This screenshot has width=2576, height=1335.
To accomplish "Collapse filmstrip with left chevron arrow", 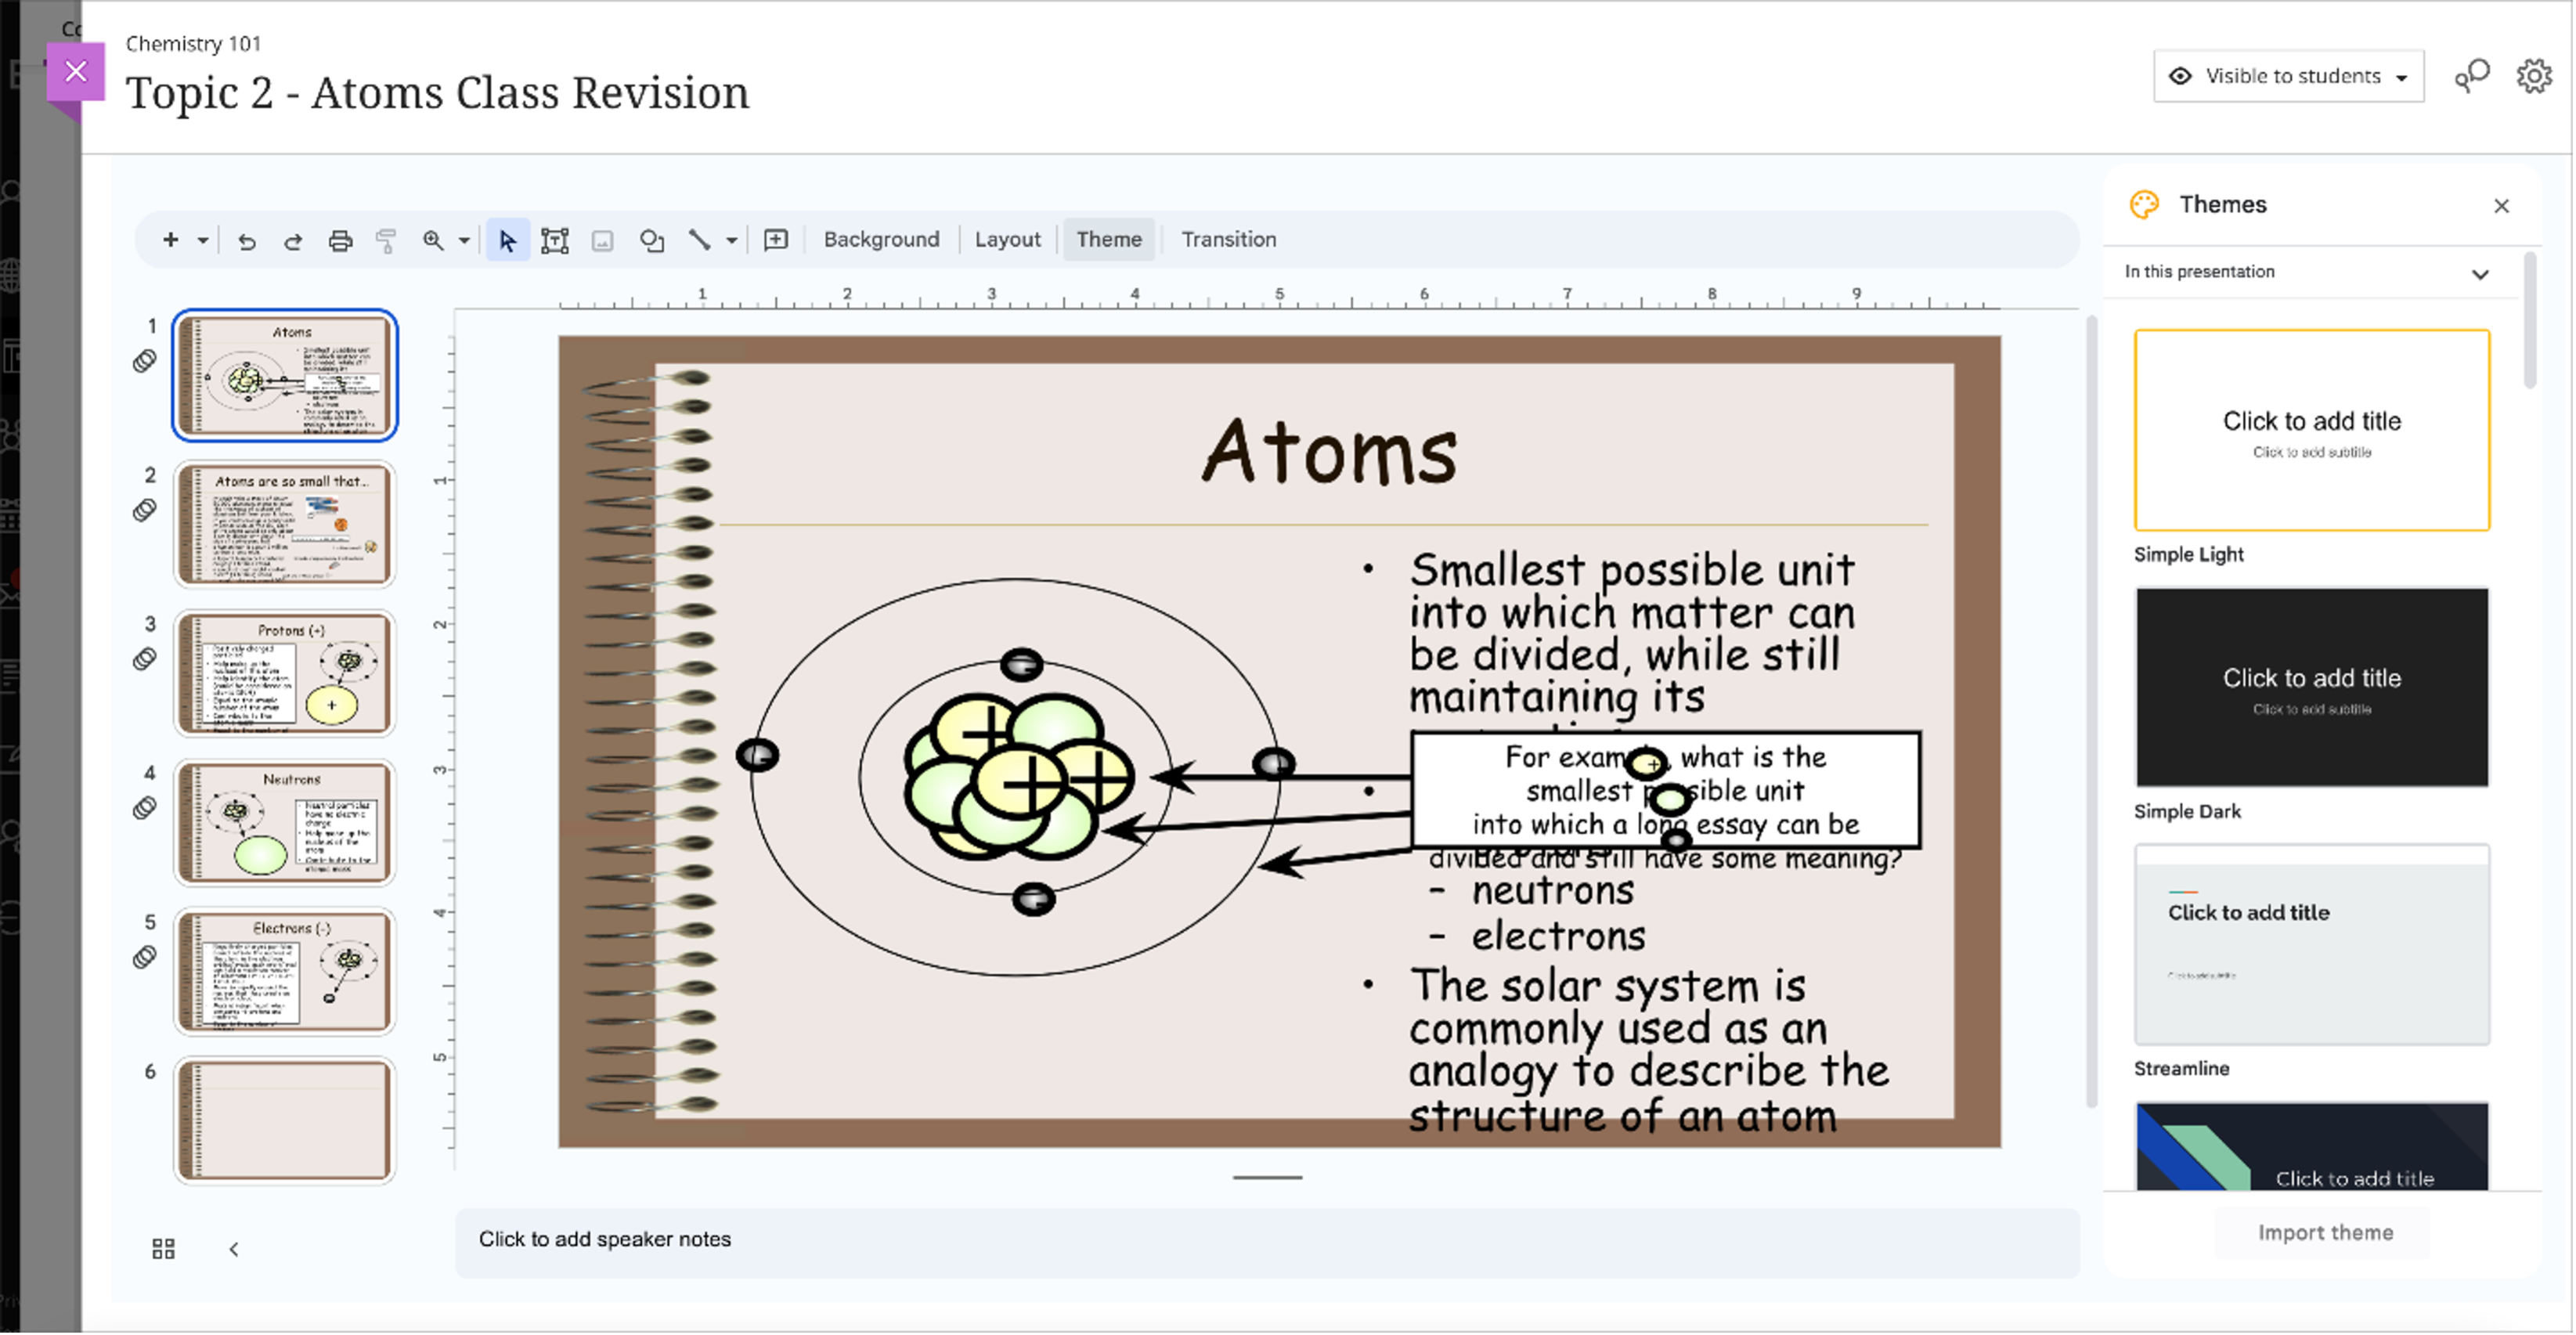I will click(x=234, y=1249).
